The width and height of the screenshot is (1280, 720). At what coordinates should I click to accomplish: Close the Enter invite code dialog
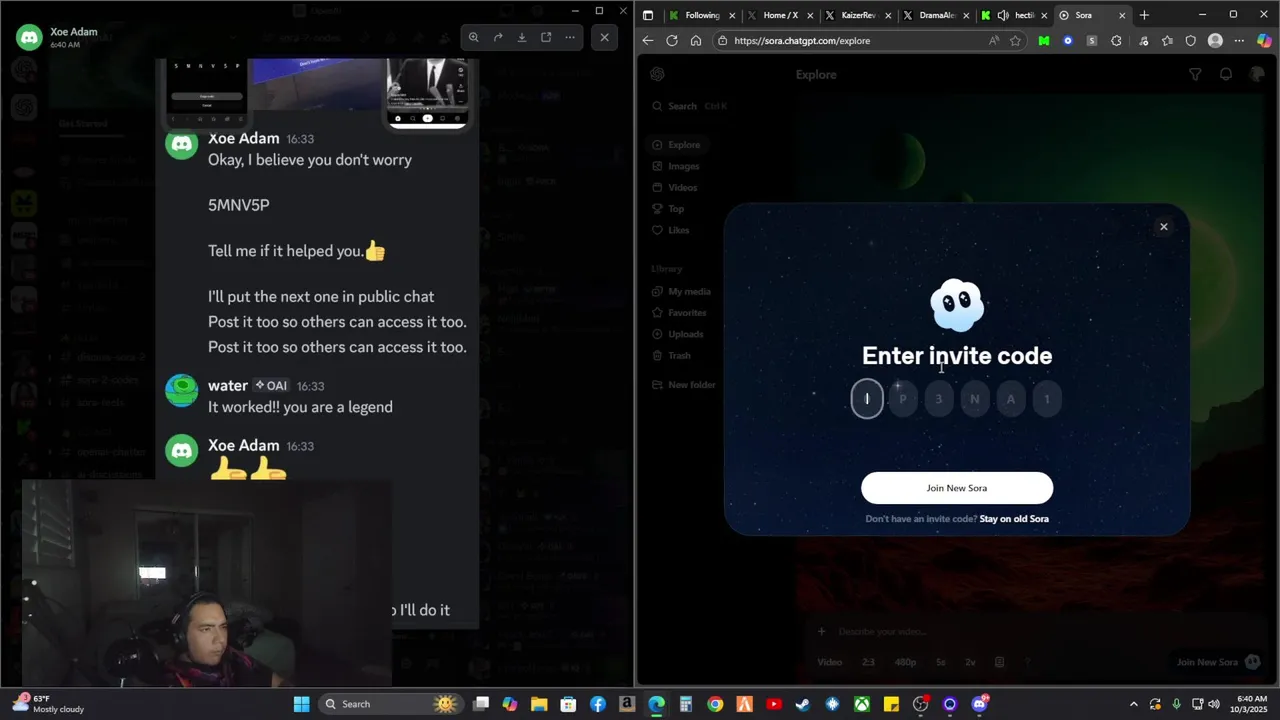(1163, 226)
